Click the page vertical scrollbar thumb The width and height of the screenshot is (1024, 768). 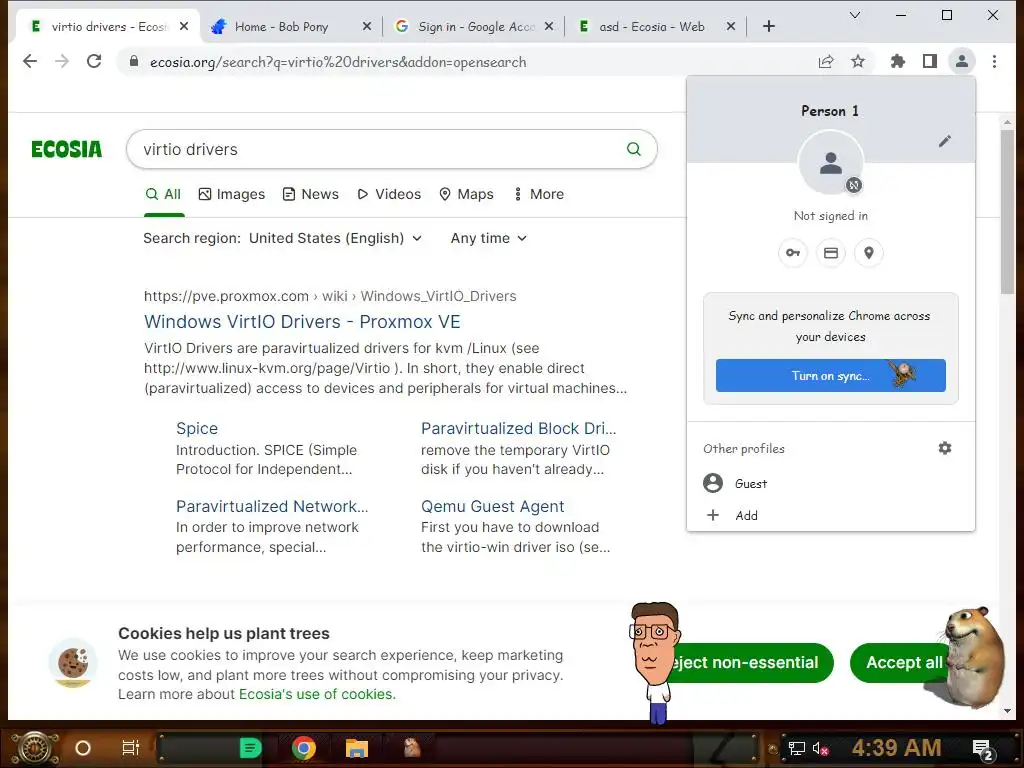1007,212
